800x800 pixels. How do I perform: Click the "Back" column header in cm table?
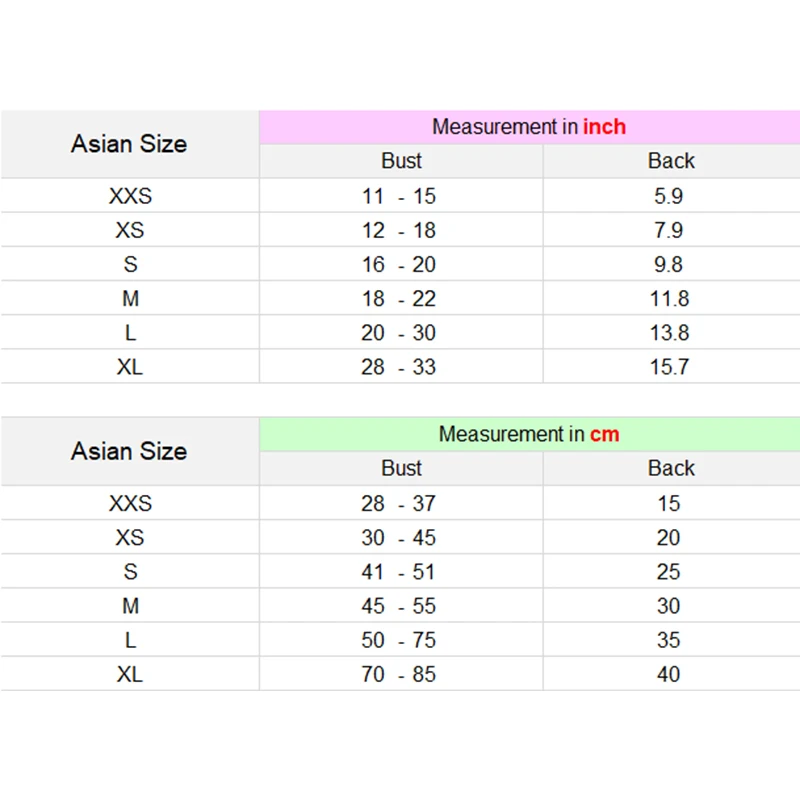click(x=670, y=468)
